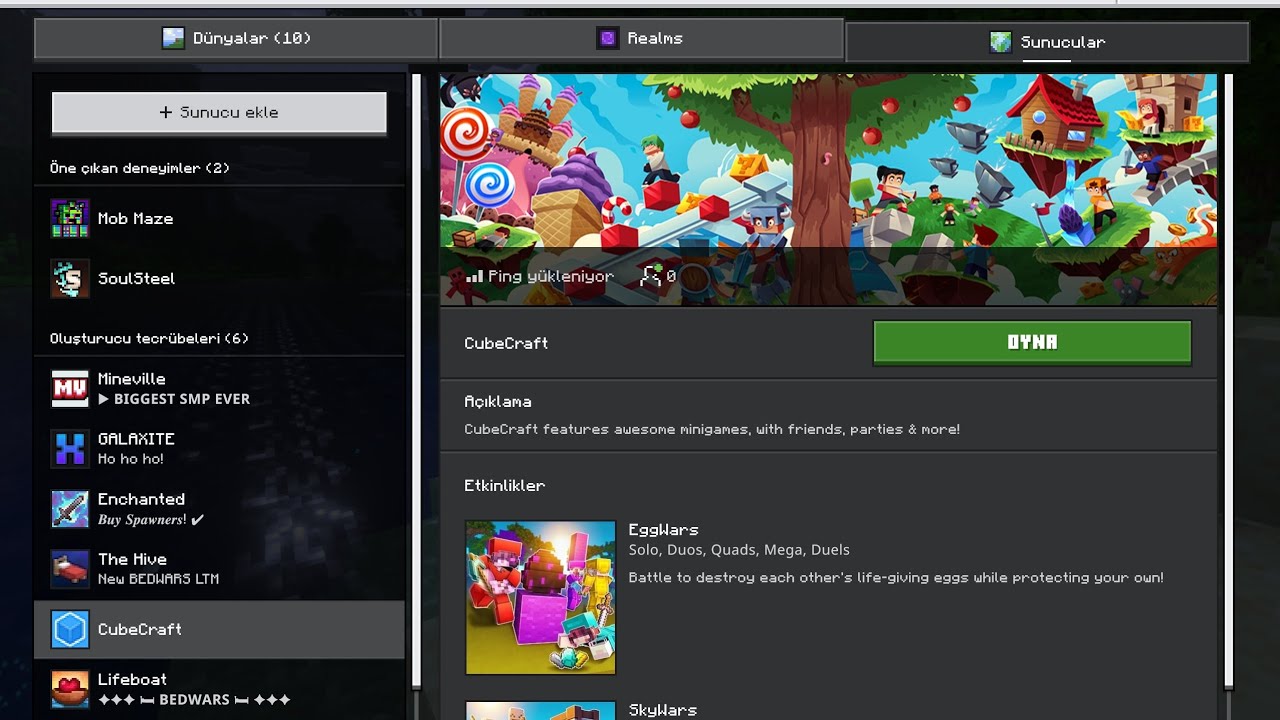Image resolution: width=1280 pixels, height=720 pixels.
Task: Click the Ping yükleniyor status text
Action: pyautogui.click(x=551, y=276)
